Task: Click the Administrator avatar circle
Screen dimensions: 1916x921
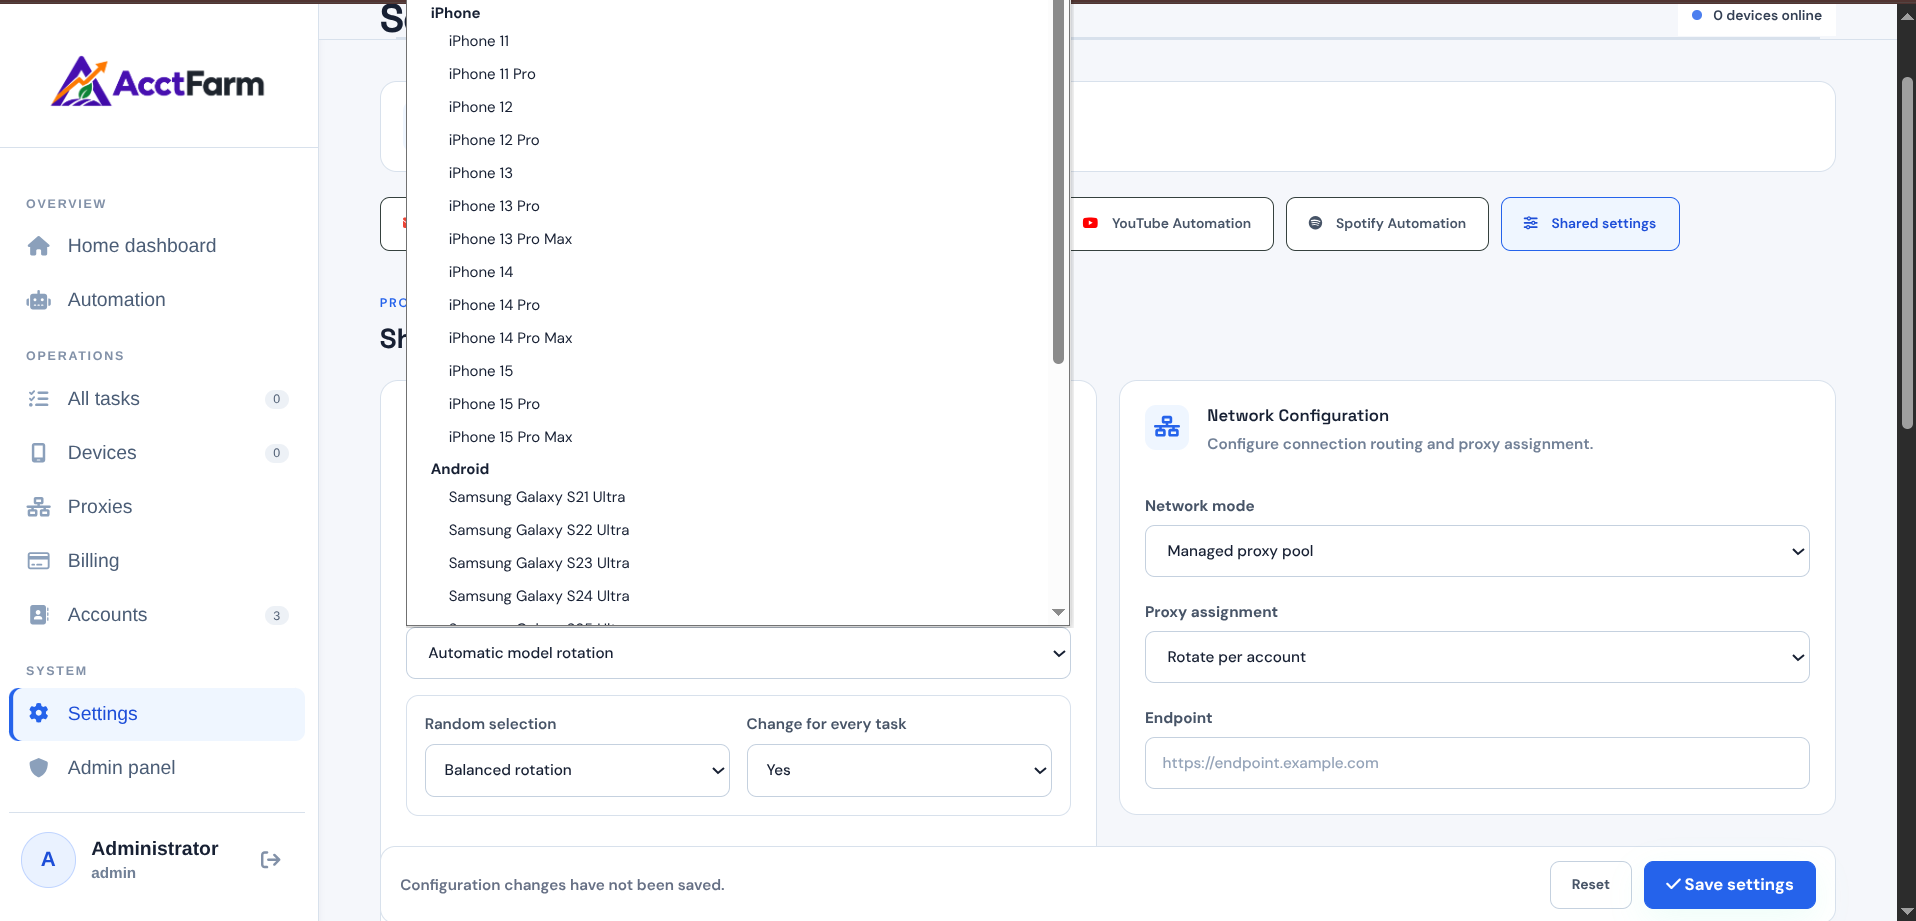Action: [x=48, y=860]
